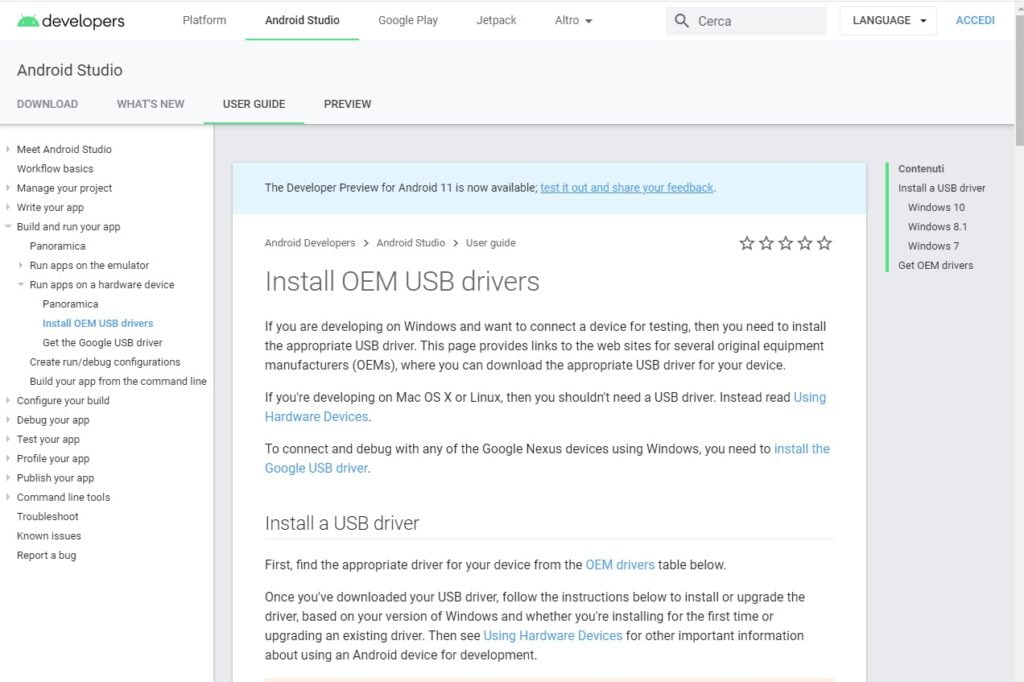The image size is (1024, 682).
Task: Expand Debug your app section
Action: tap(8, 419)
